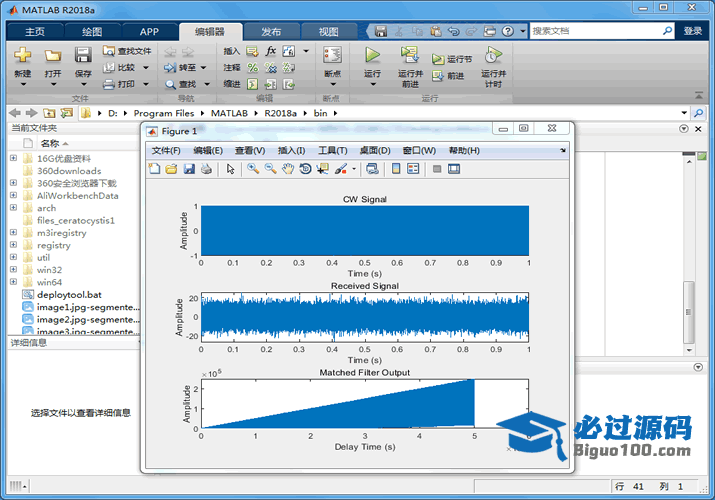Click Save Figure icon in Figure 1

click(x=189, y=169)
